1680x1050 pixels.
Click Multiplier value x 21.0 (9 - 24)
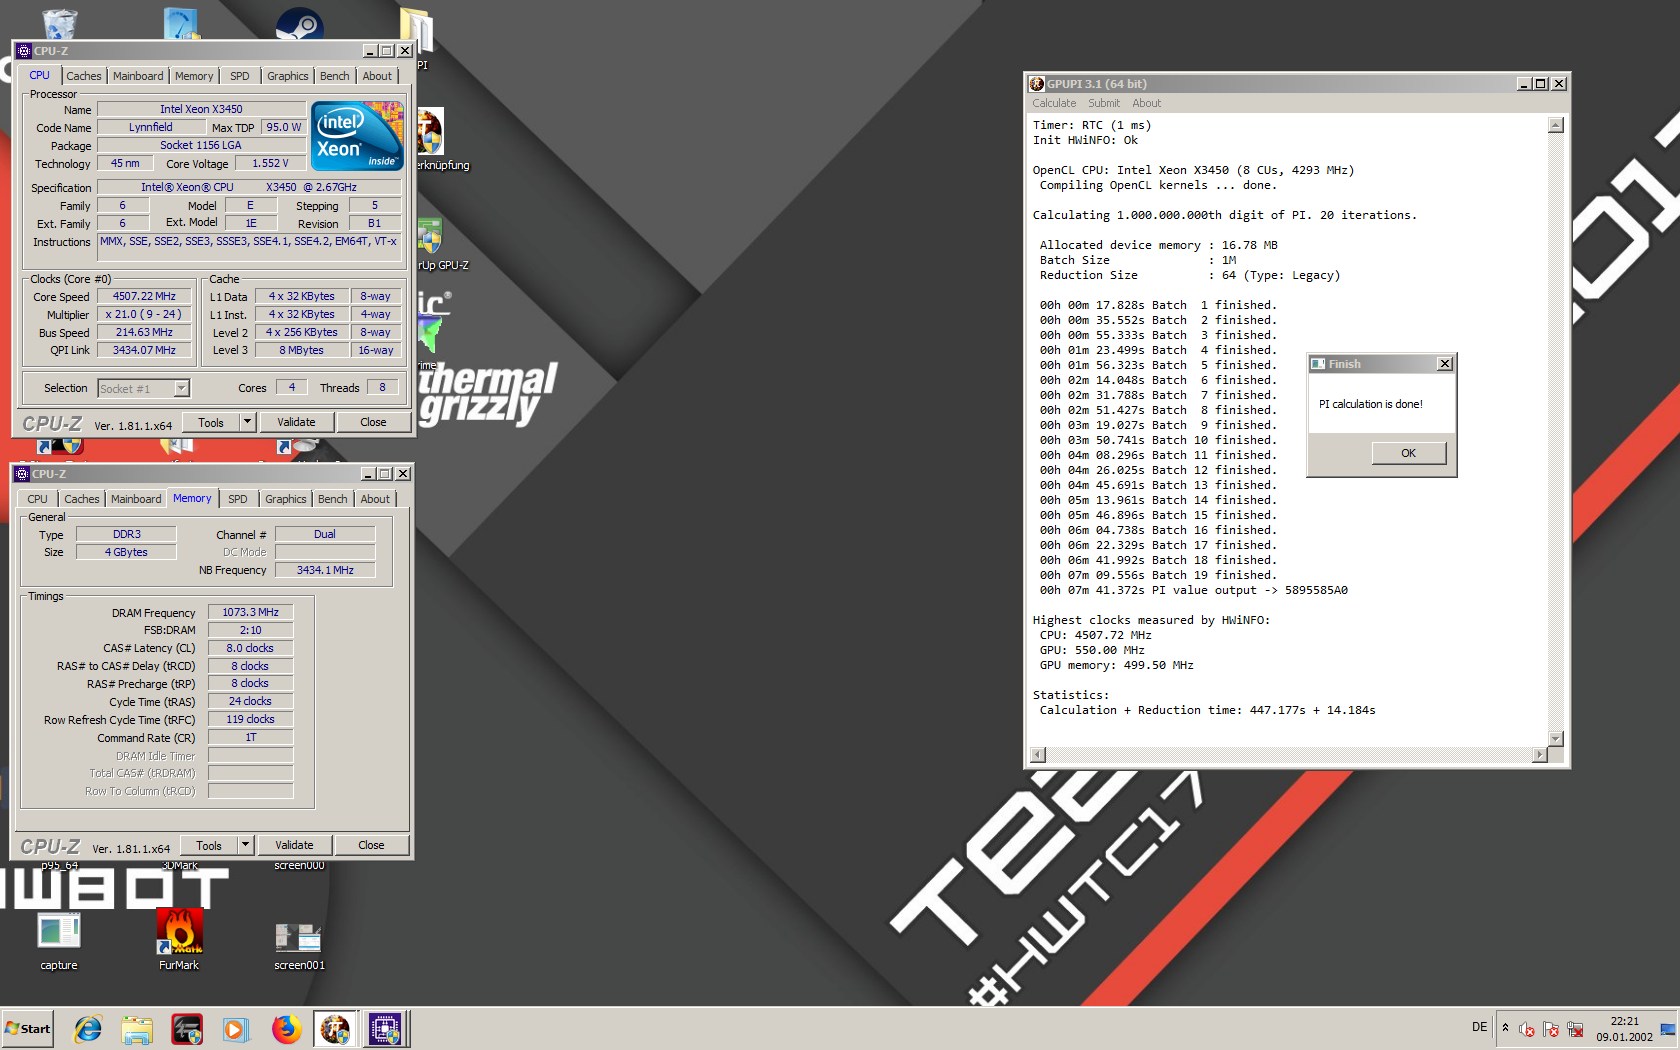click(144, 314)
